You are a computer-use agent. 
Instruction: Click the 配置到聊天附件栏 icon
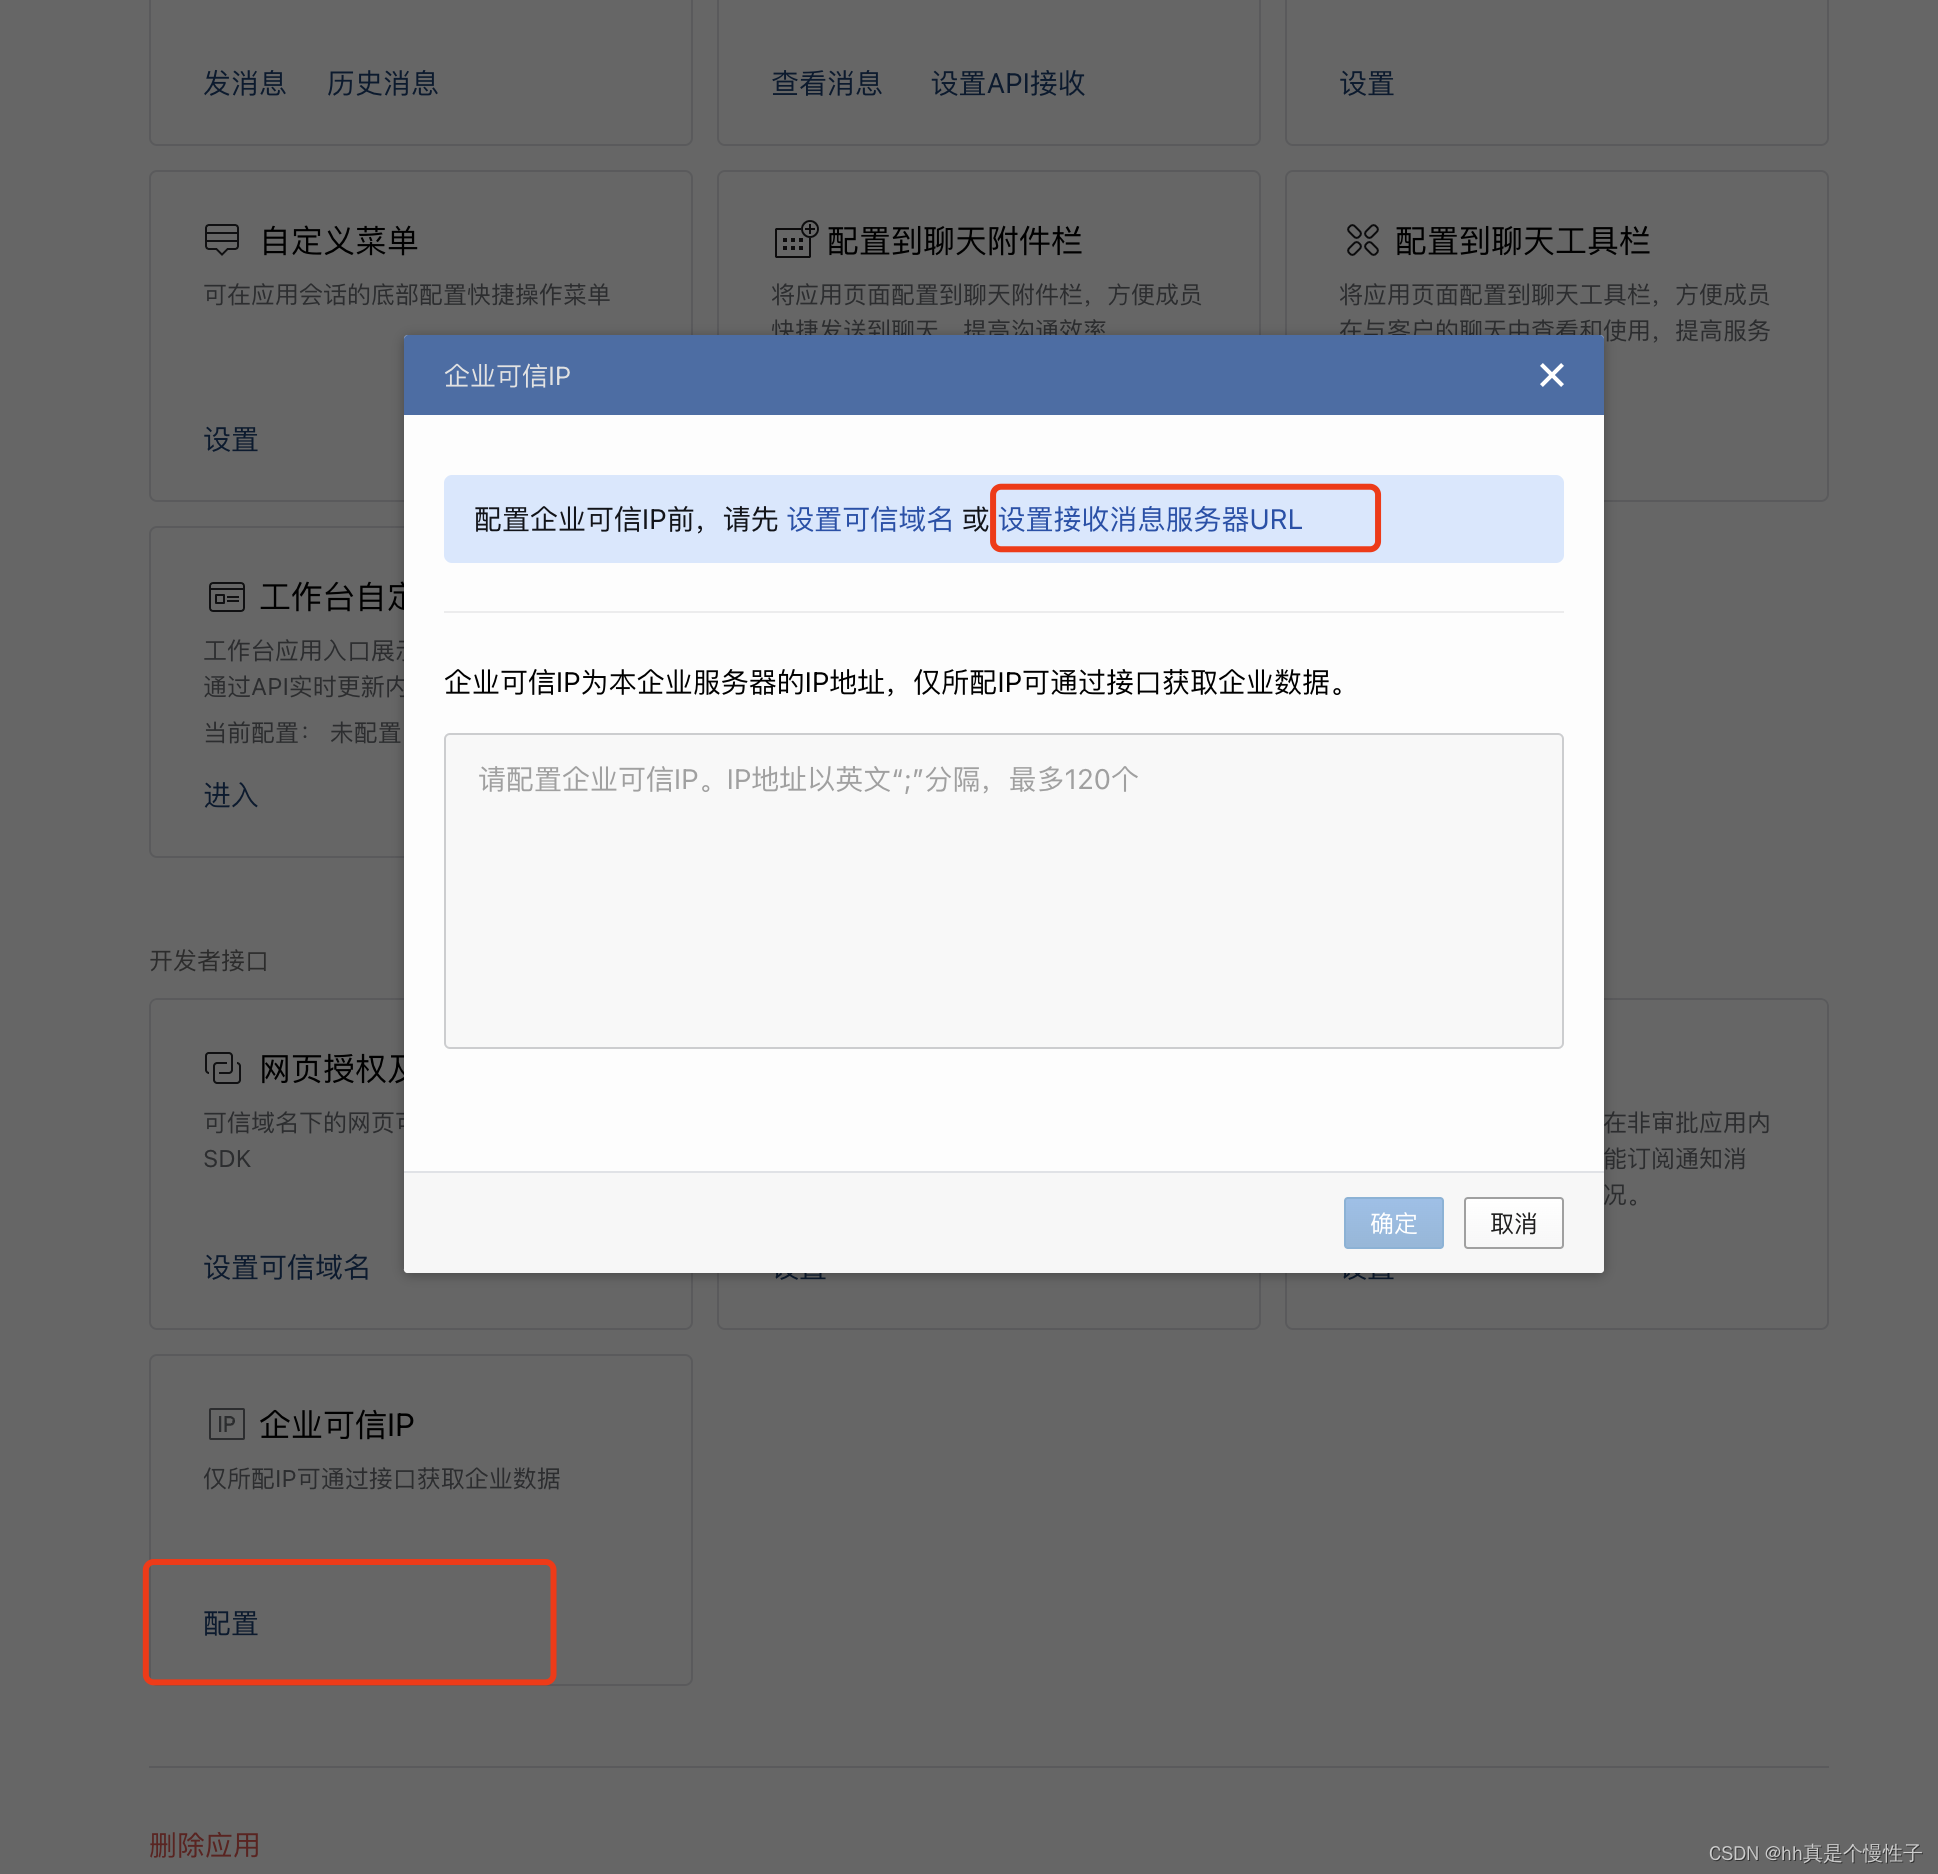coord(796,240)
